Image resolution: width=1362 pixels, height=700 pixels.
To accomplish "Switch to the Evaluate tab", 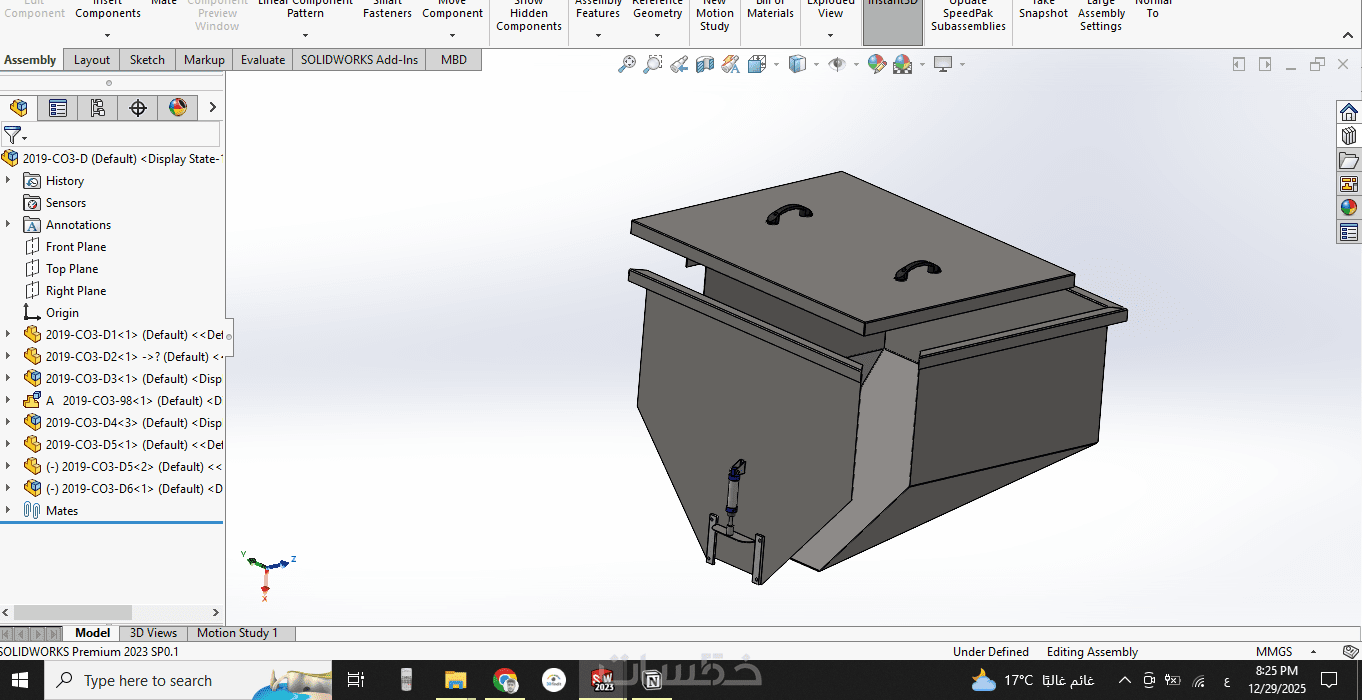I will coord(263,60).
